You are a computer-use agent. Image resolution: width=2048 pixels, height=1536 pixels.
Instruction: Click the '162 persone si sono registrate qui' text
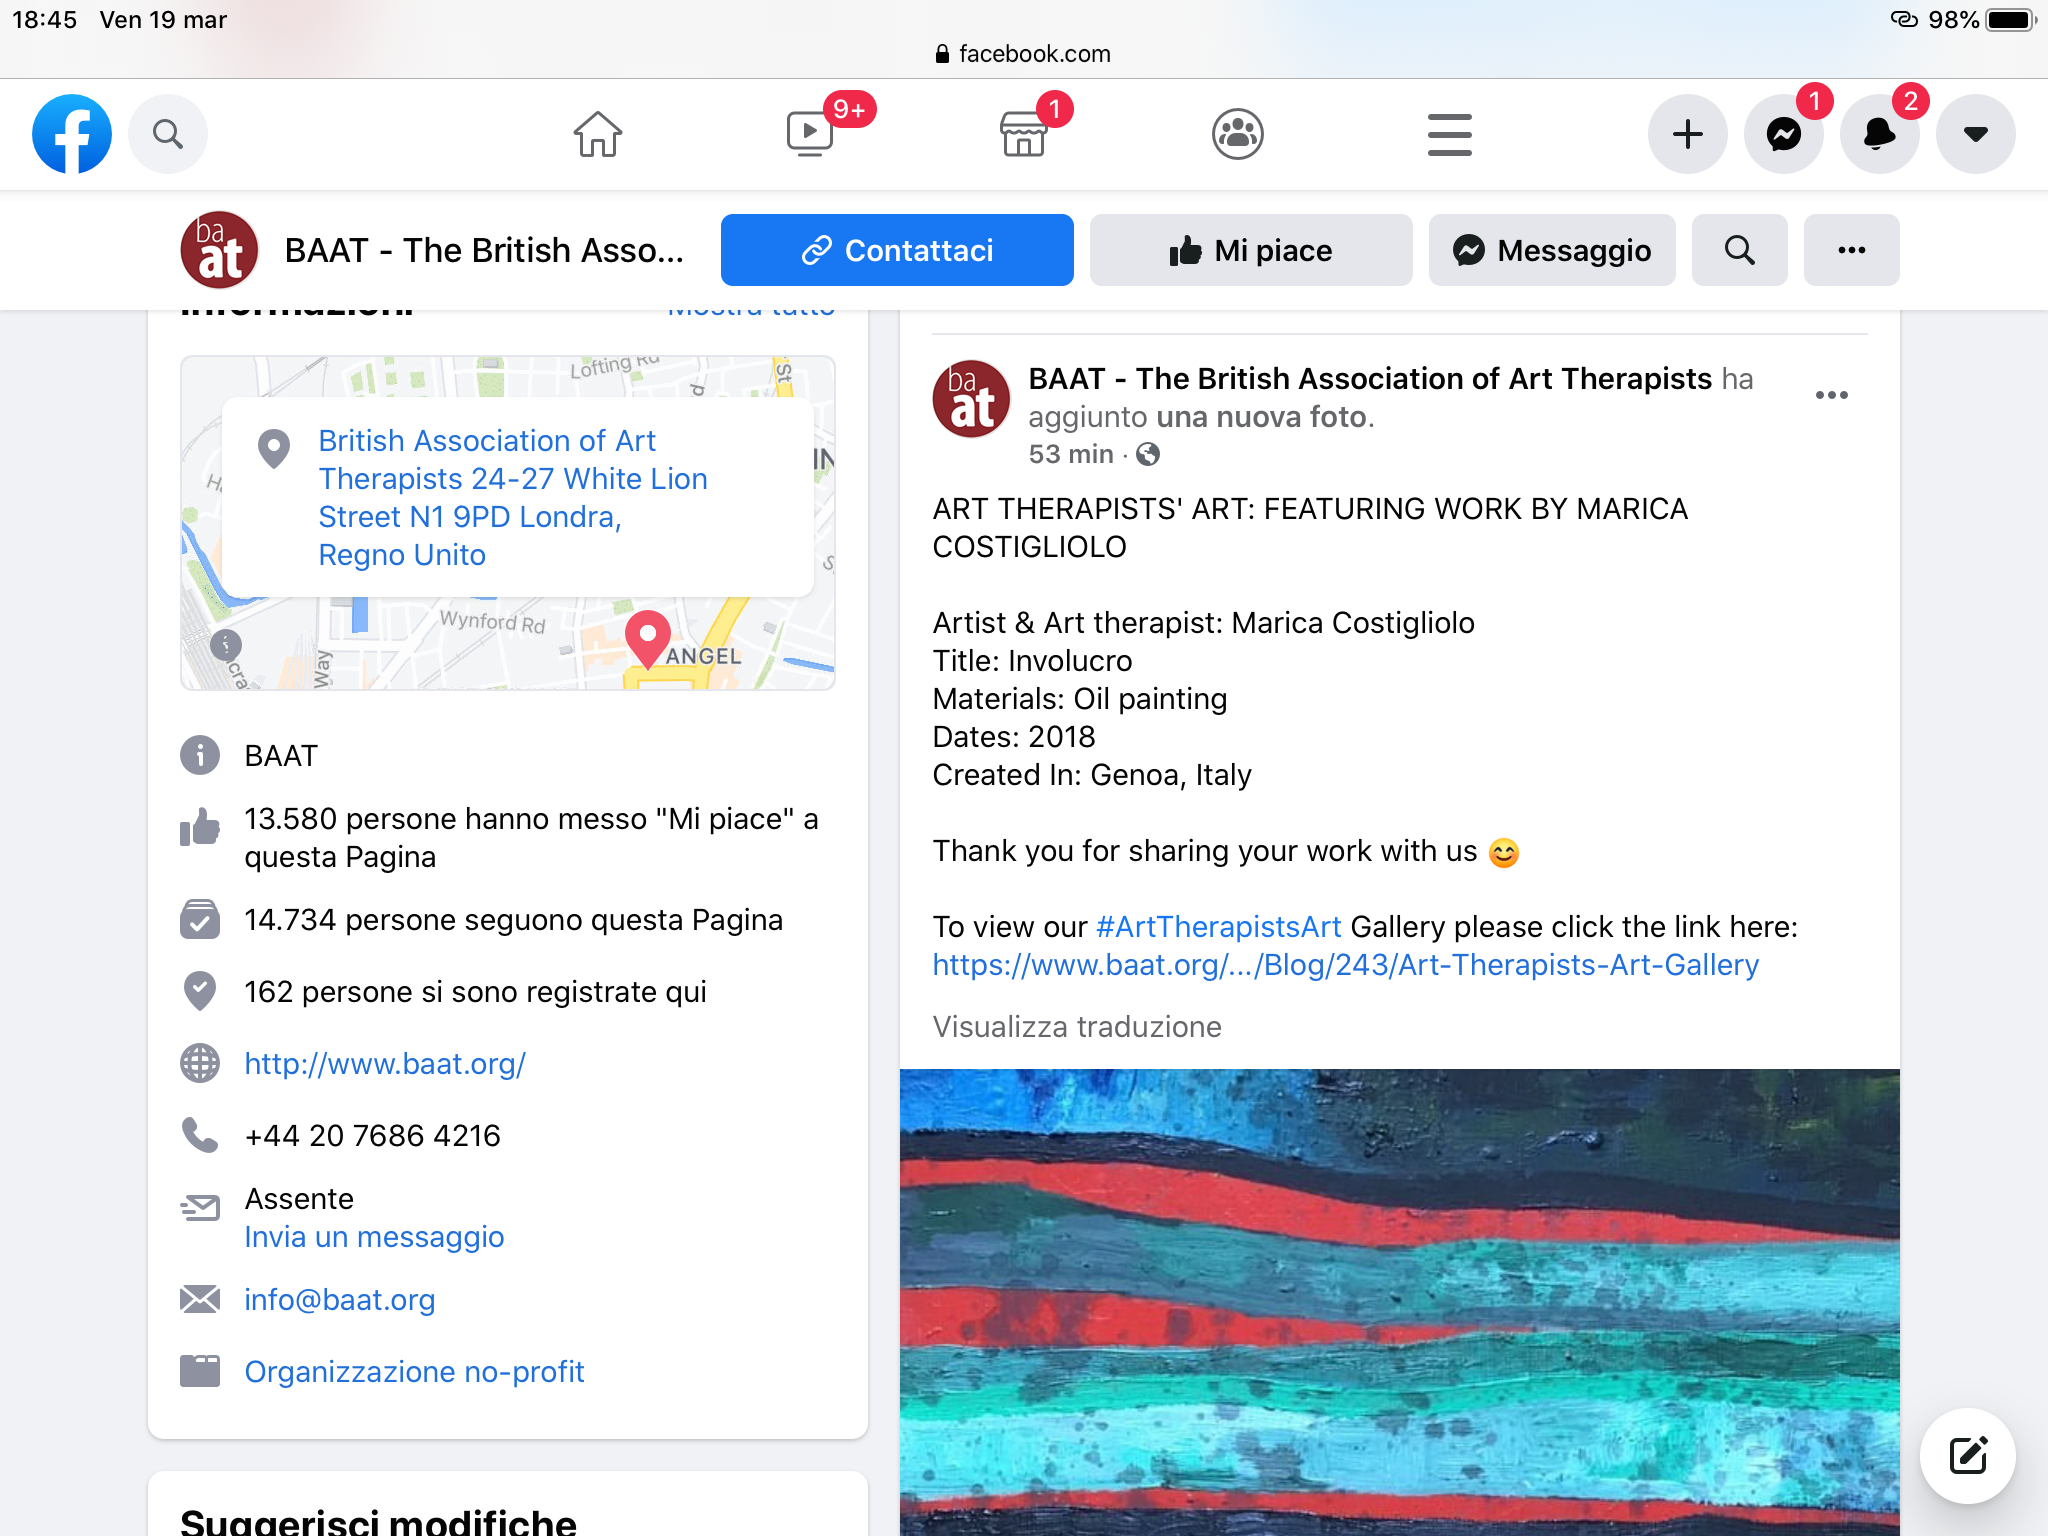coord(476,992)
